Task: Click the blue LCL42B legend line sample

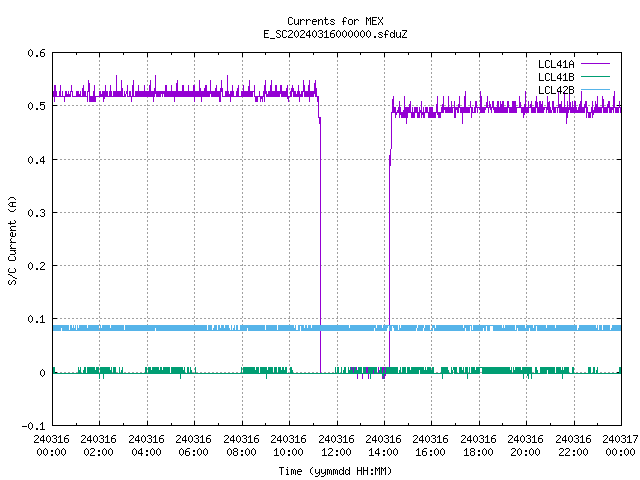Action: (596, 89)
